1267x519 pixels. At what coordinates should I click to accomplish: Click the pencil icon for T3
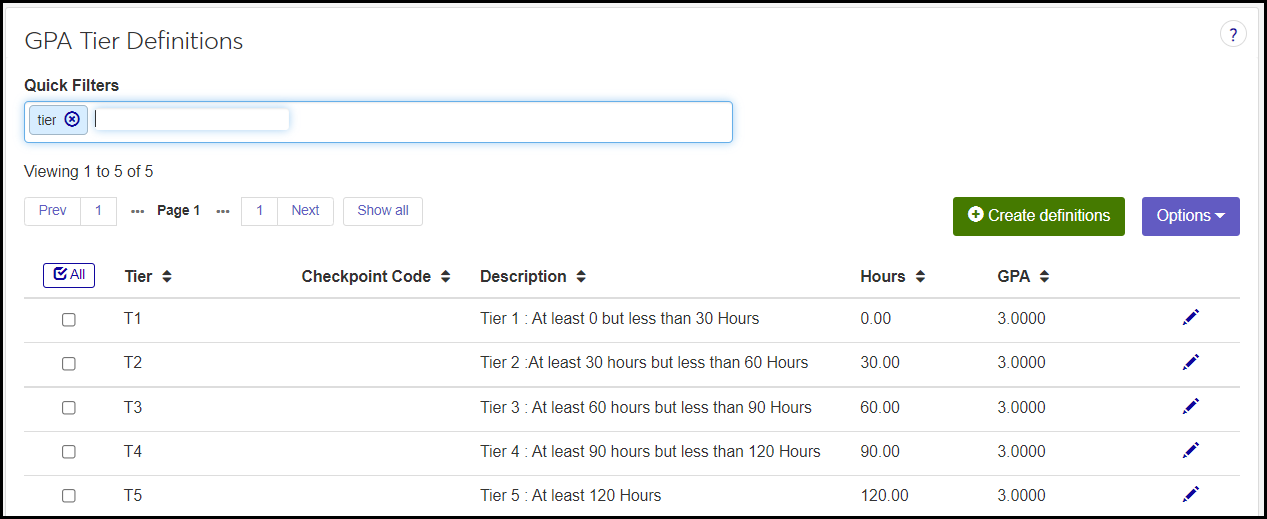point(1190,406)
